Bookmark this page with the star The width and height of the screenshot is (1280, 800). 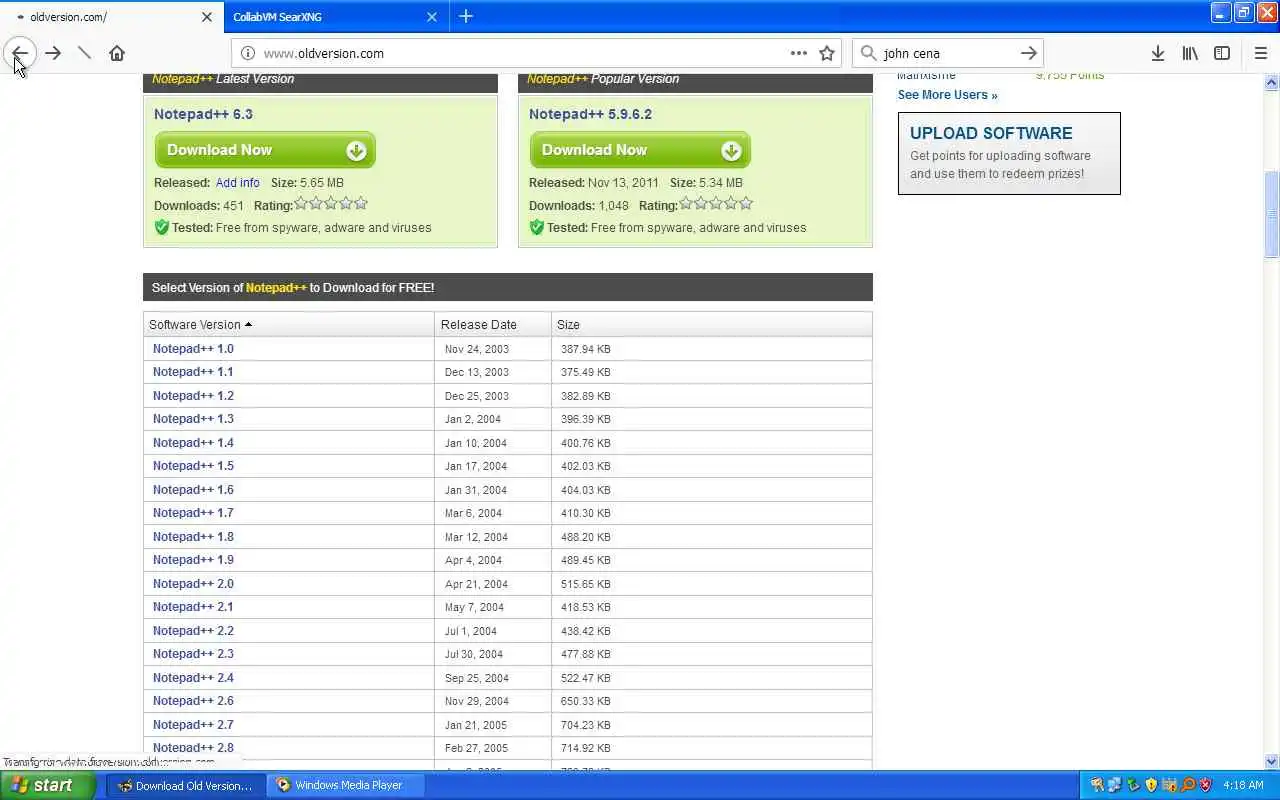pos(827,53)
